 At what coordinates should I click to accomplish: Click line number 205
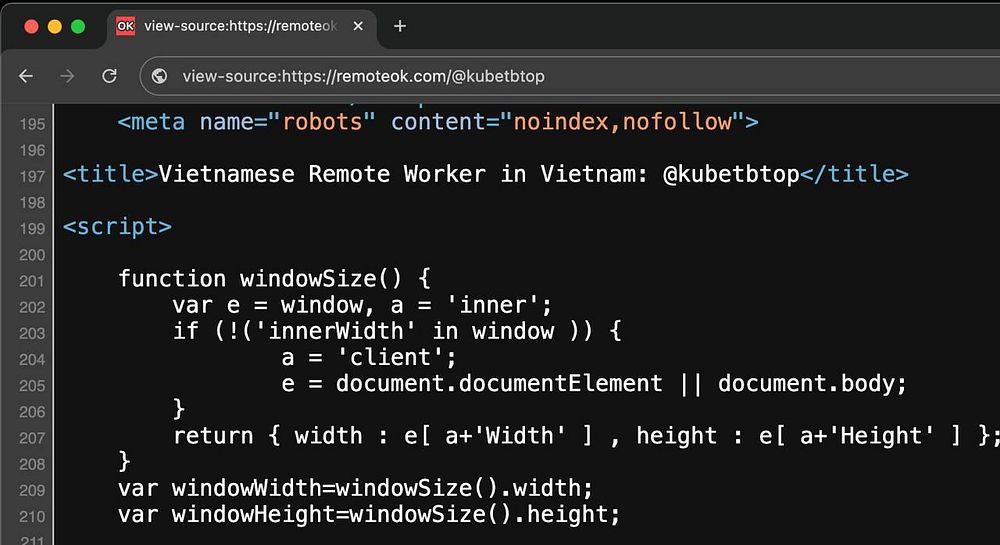coord(32,385)
